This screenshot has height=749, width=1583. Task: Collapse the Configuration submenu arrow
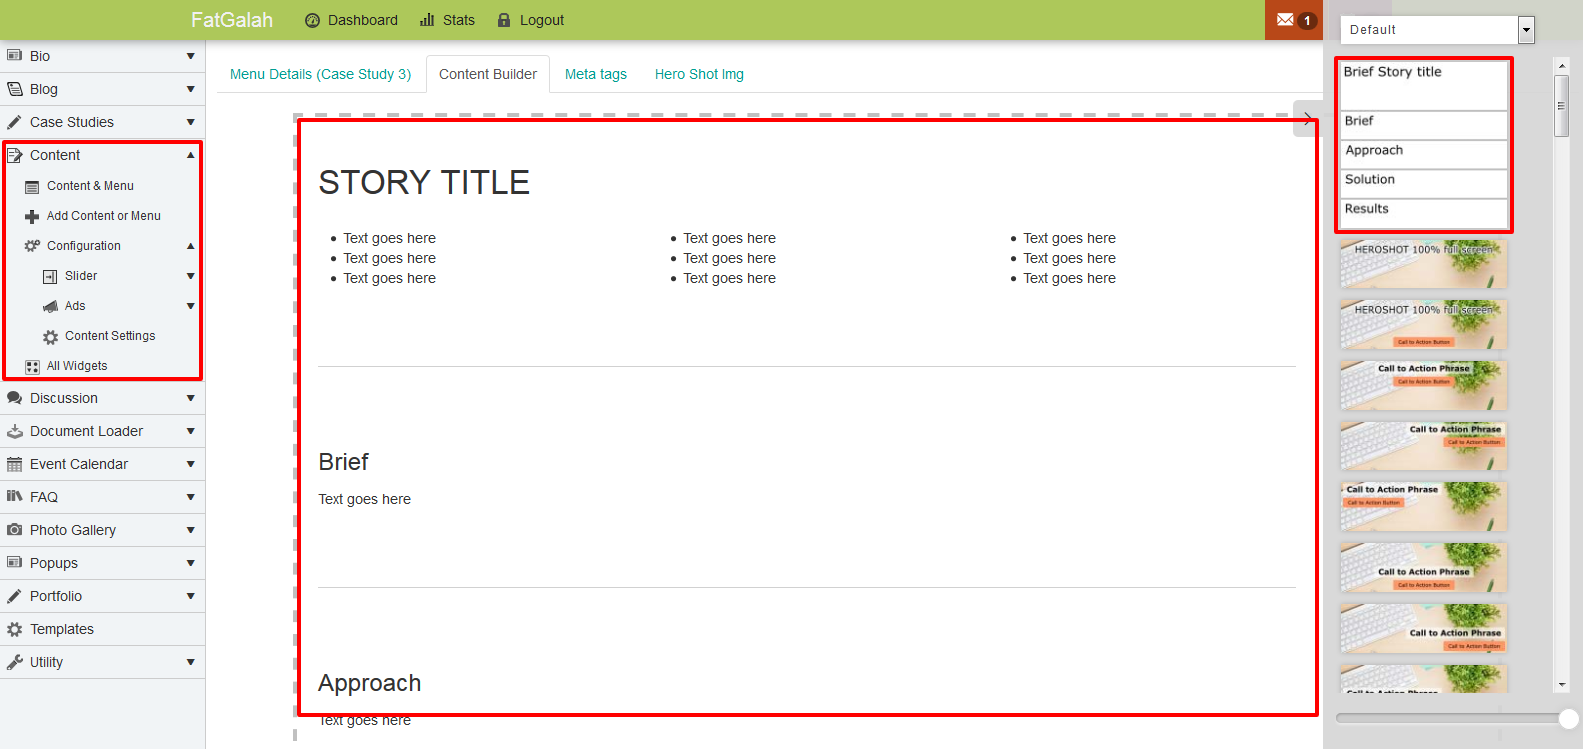(190, 246)
